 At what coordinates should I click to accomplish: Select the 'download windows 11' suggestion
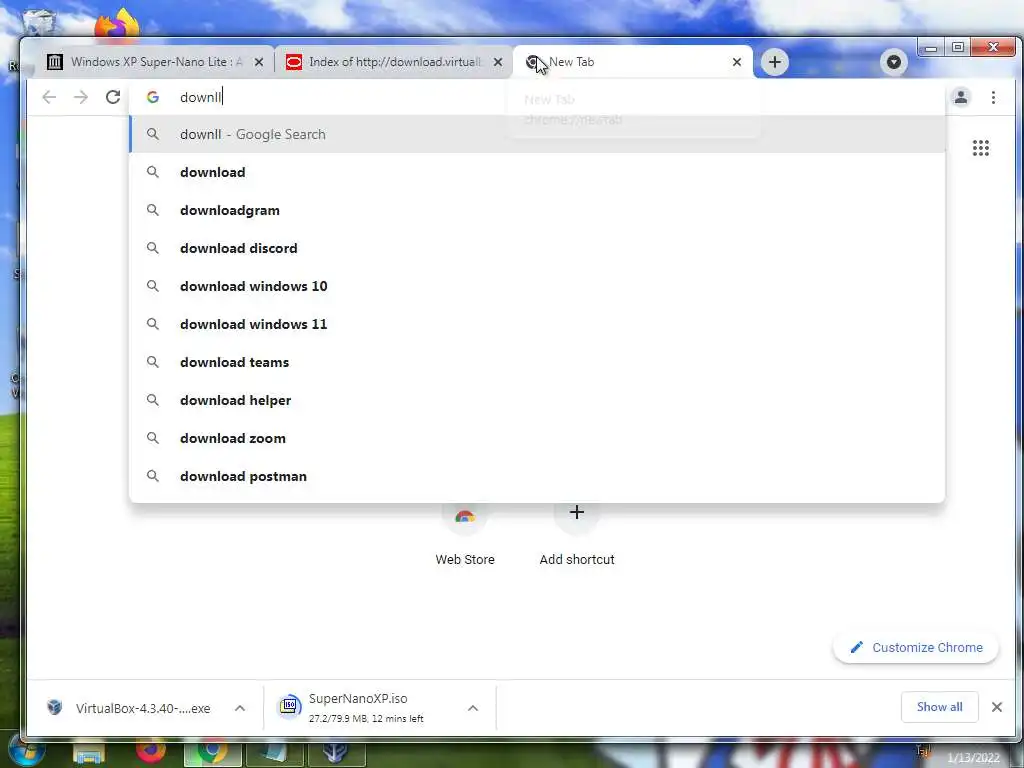tap(537, 324)
